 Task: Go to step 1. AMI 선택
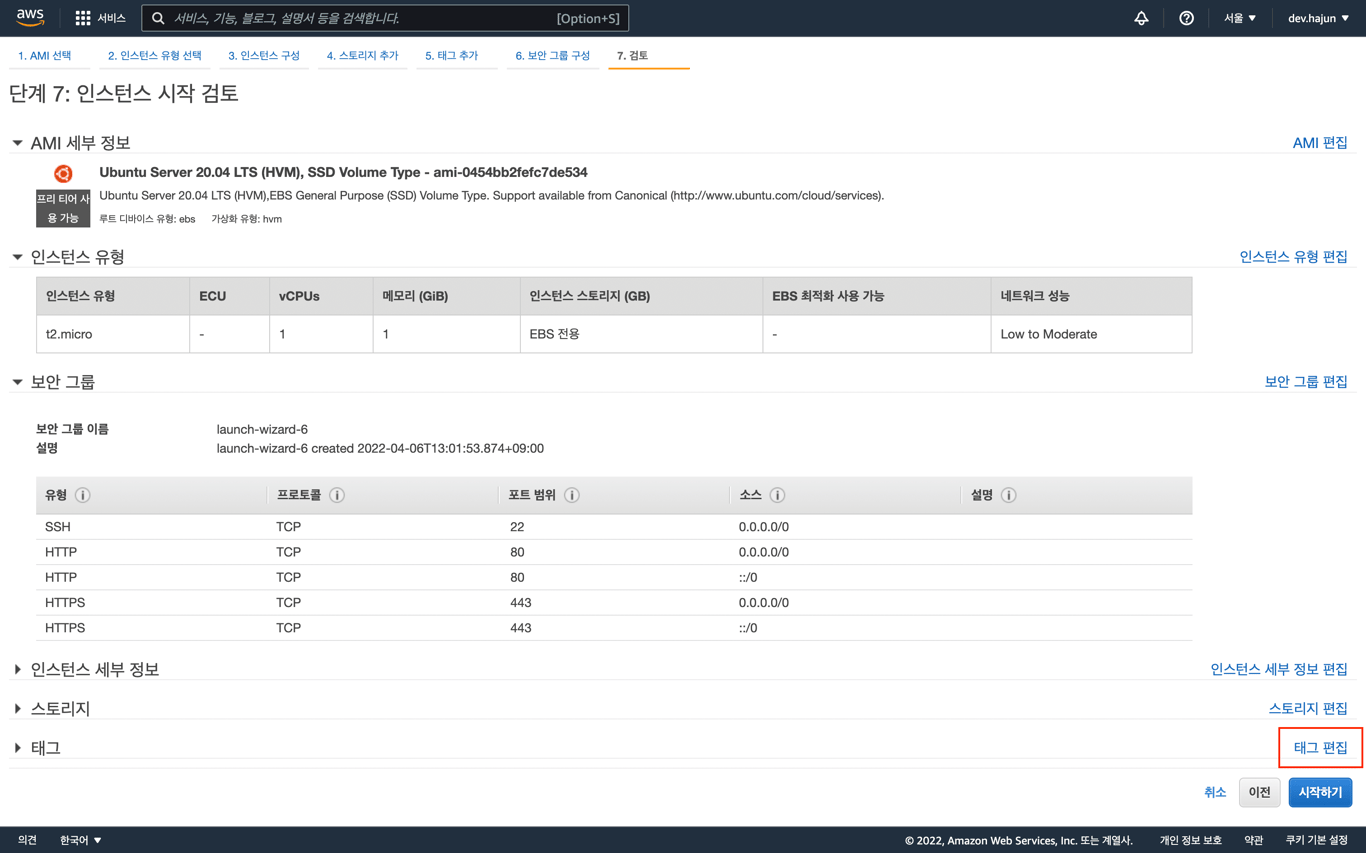[45, 56]
